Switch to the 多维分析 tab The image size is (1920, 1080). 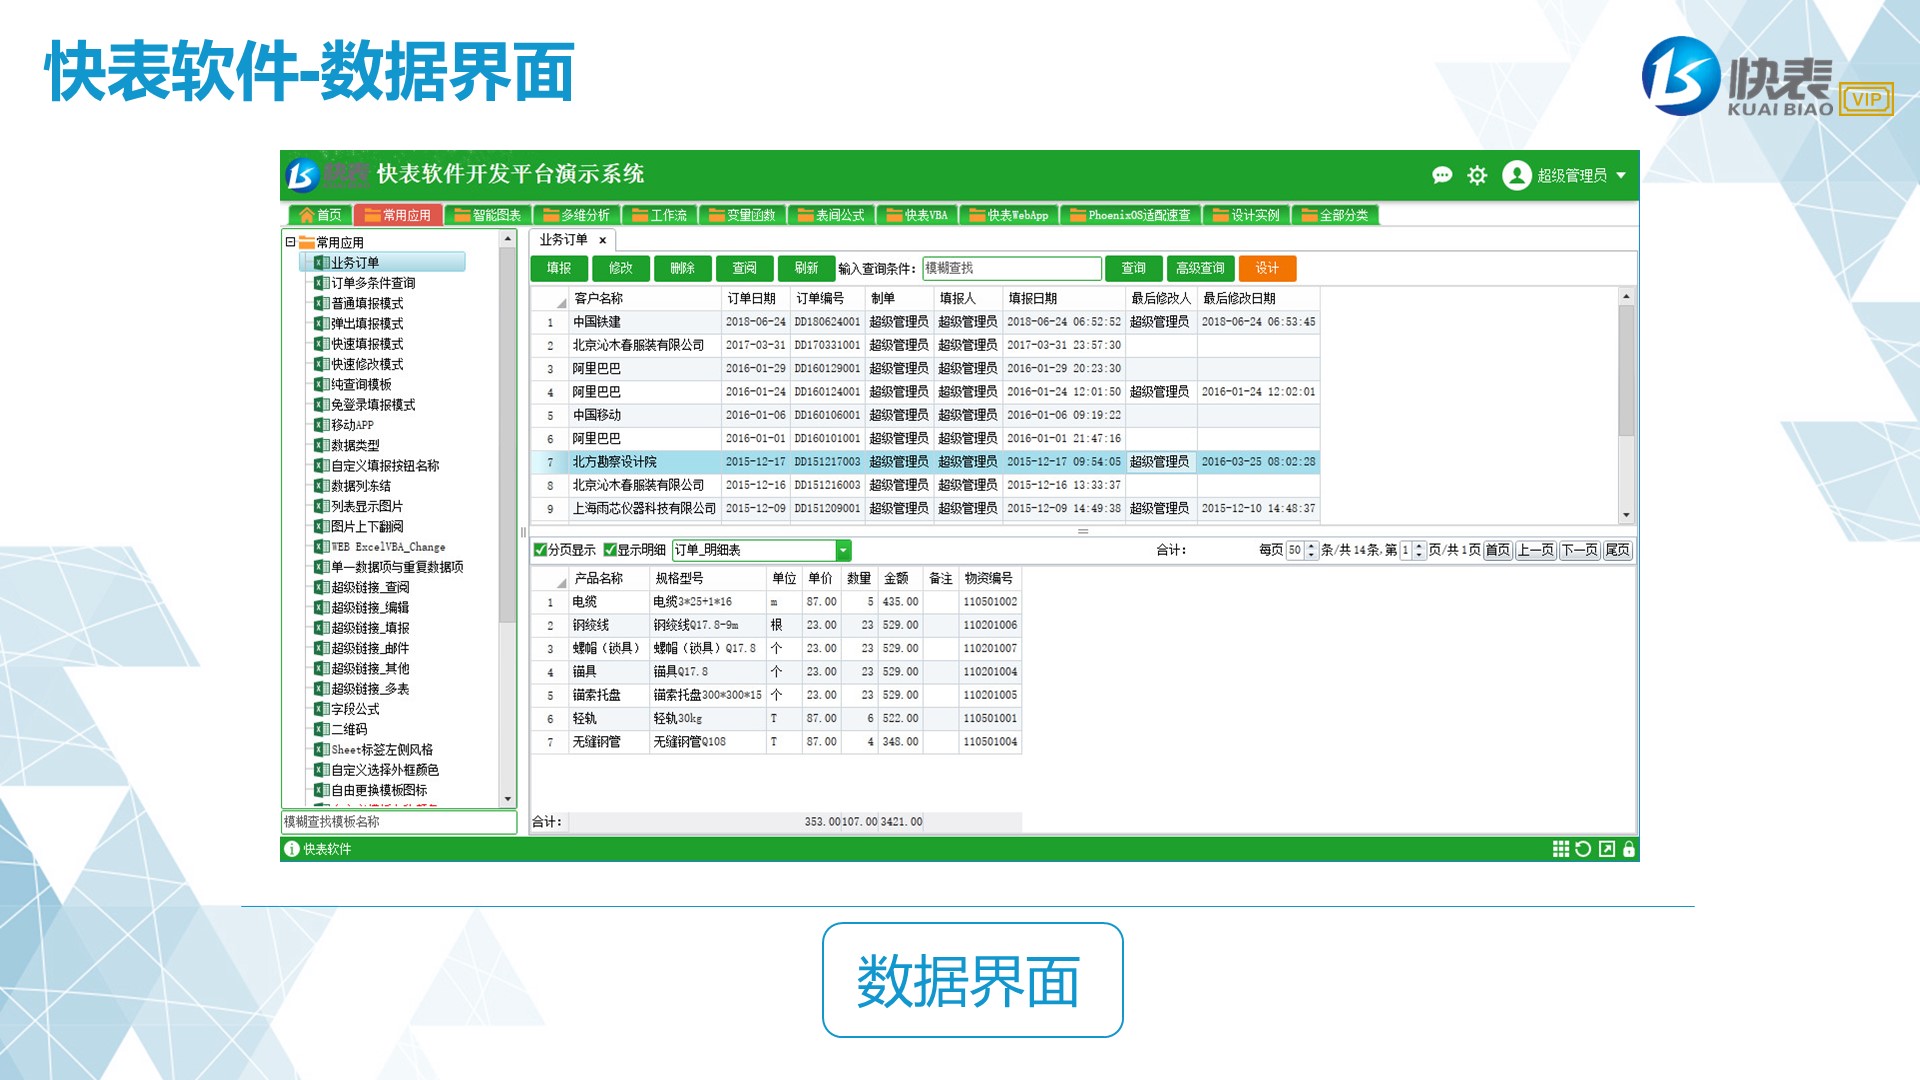(576, 215)
